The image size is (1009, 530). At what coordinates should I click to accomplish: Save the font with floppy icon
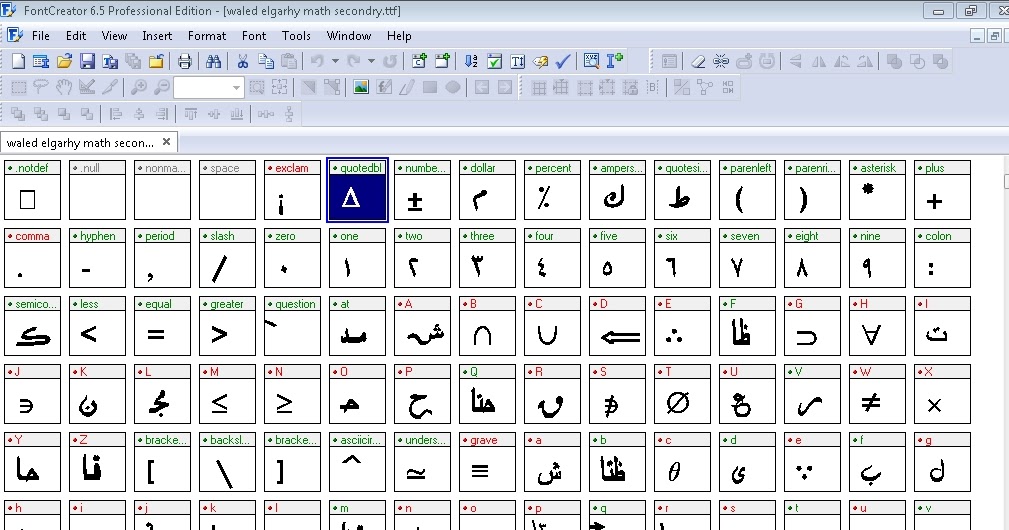[87, 62]
